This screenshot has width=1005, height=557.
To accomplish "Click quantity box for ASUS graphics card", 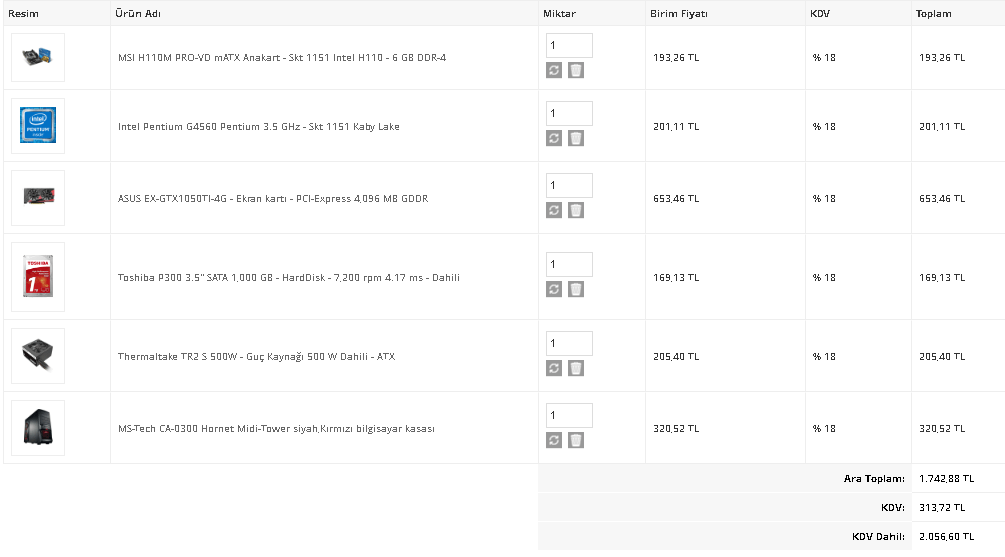I will click(x=569, y=186).
